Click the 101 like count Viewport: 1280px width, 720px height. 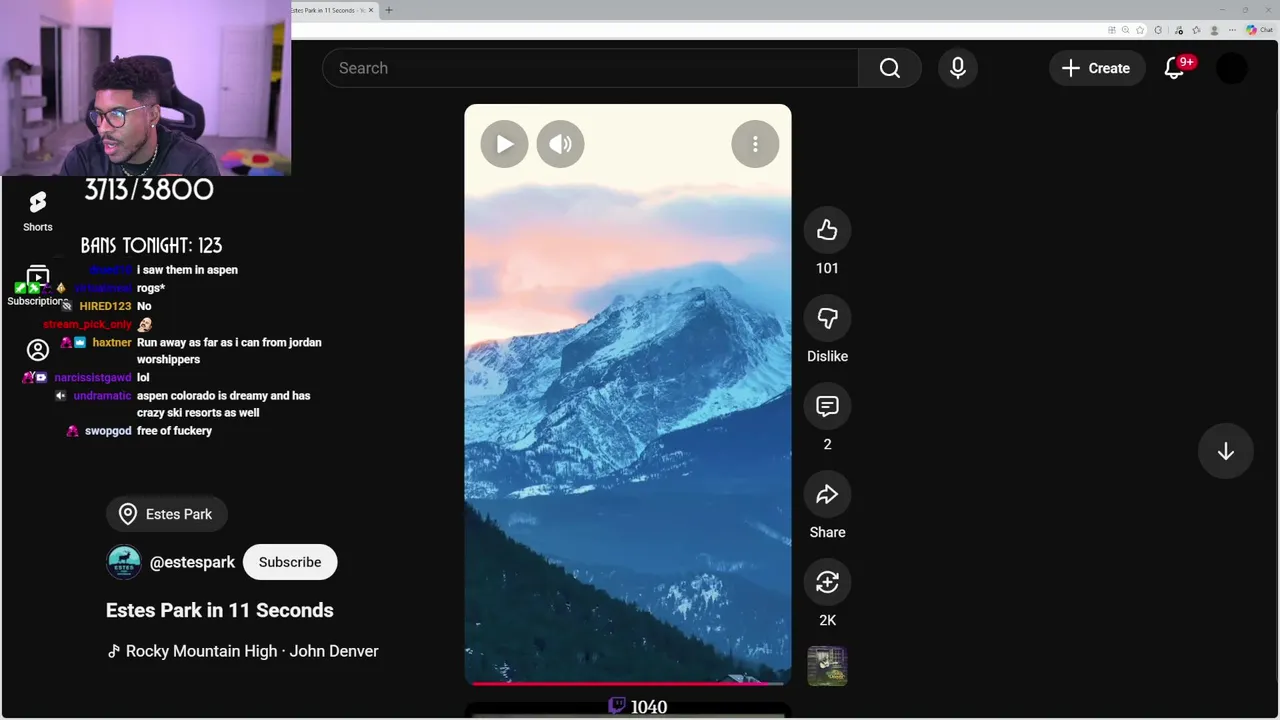click(x=827, y=268)
